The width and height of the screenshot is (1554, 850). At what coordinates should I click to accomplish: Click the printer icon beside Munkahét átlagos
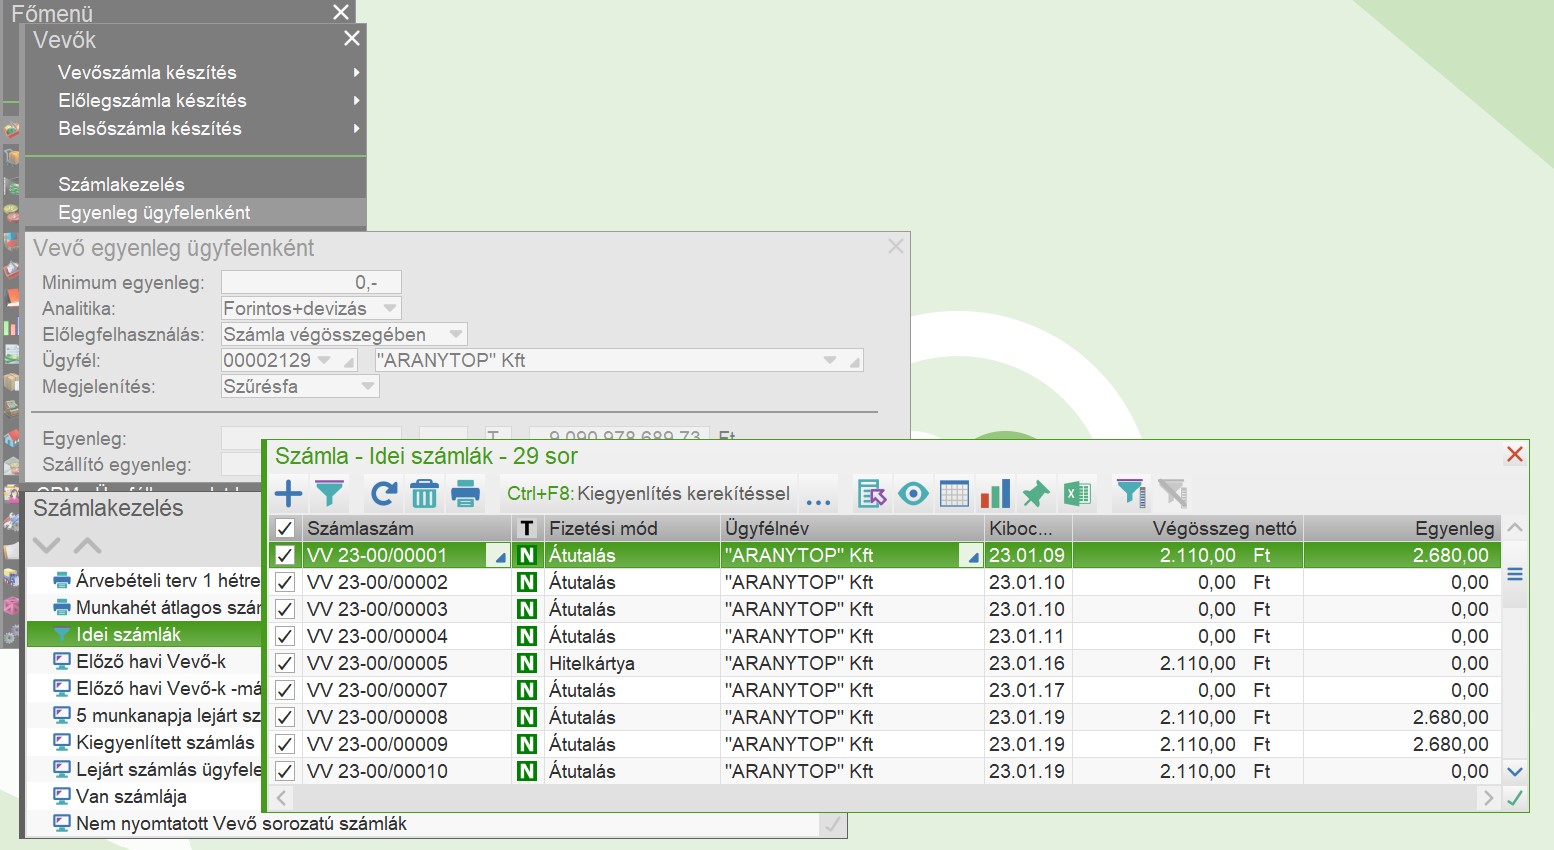click(62, 607)
